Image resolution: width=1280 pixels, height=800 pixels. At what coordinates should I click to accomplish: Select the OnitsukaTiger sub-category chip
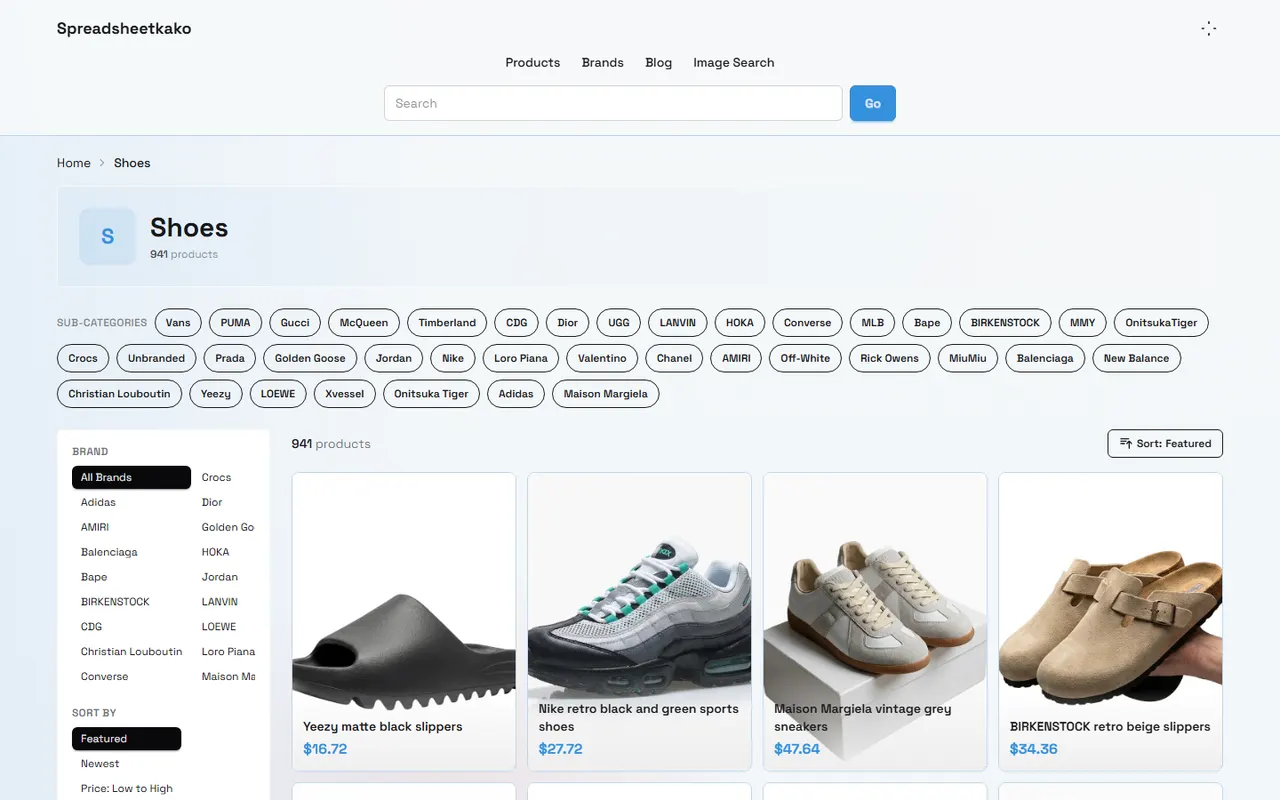pyautogui.click(x=1161, y=323)
